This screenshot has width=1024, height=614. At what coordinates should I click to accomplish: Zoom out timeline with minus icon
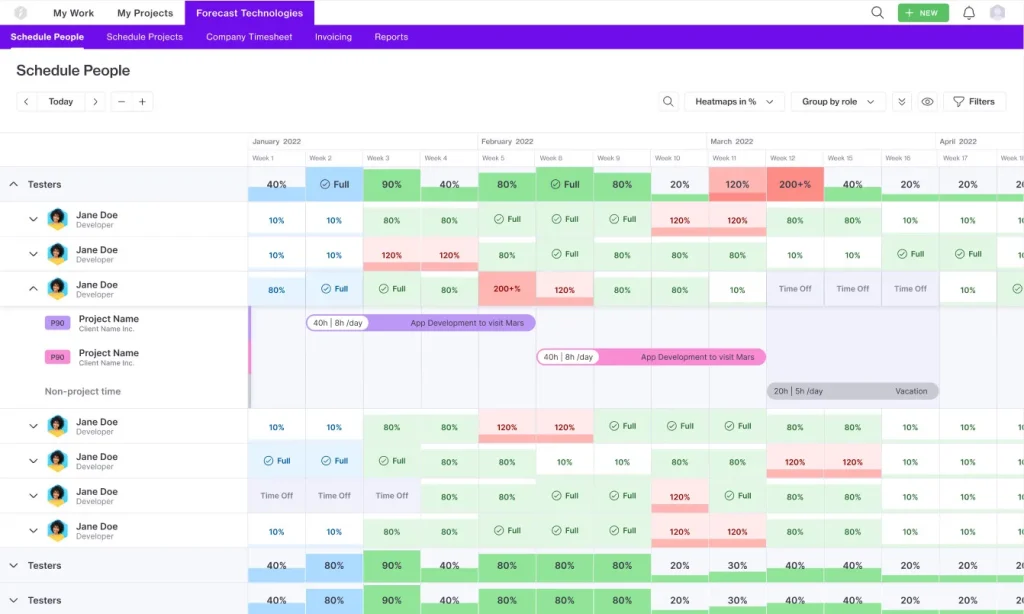121,102
